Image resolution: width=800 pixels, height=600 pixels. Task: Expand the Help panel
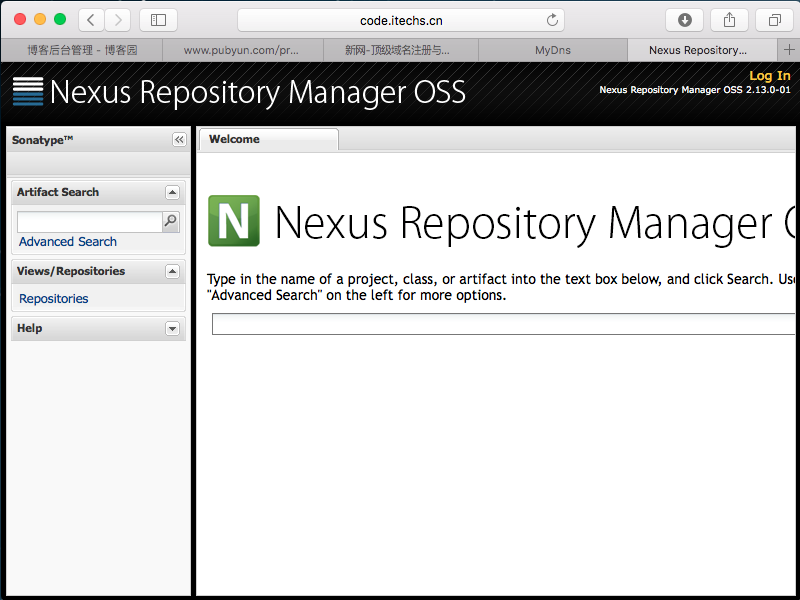click(x=172, y=329)
